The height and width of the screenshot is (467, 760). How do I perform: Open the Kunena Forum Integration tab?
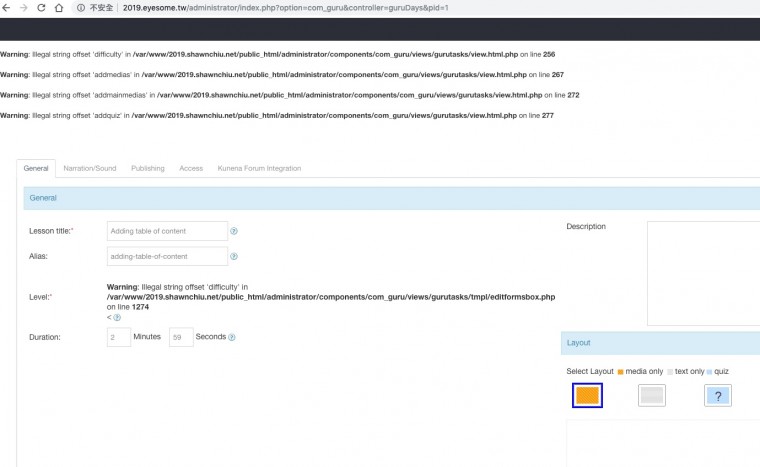(x=259, y=168)
